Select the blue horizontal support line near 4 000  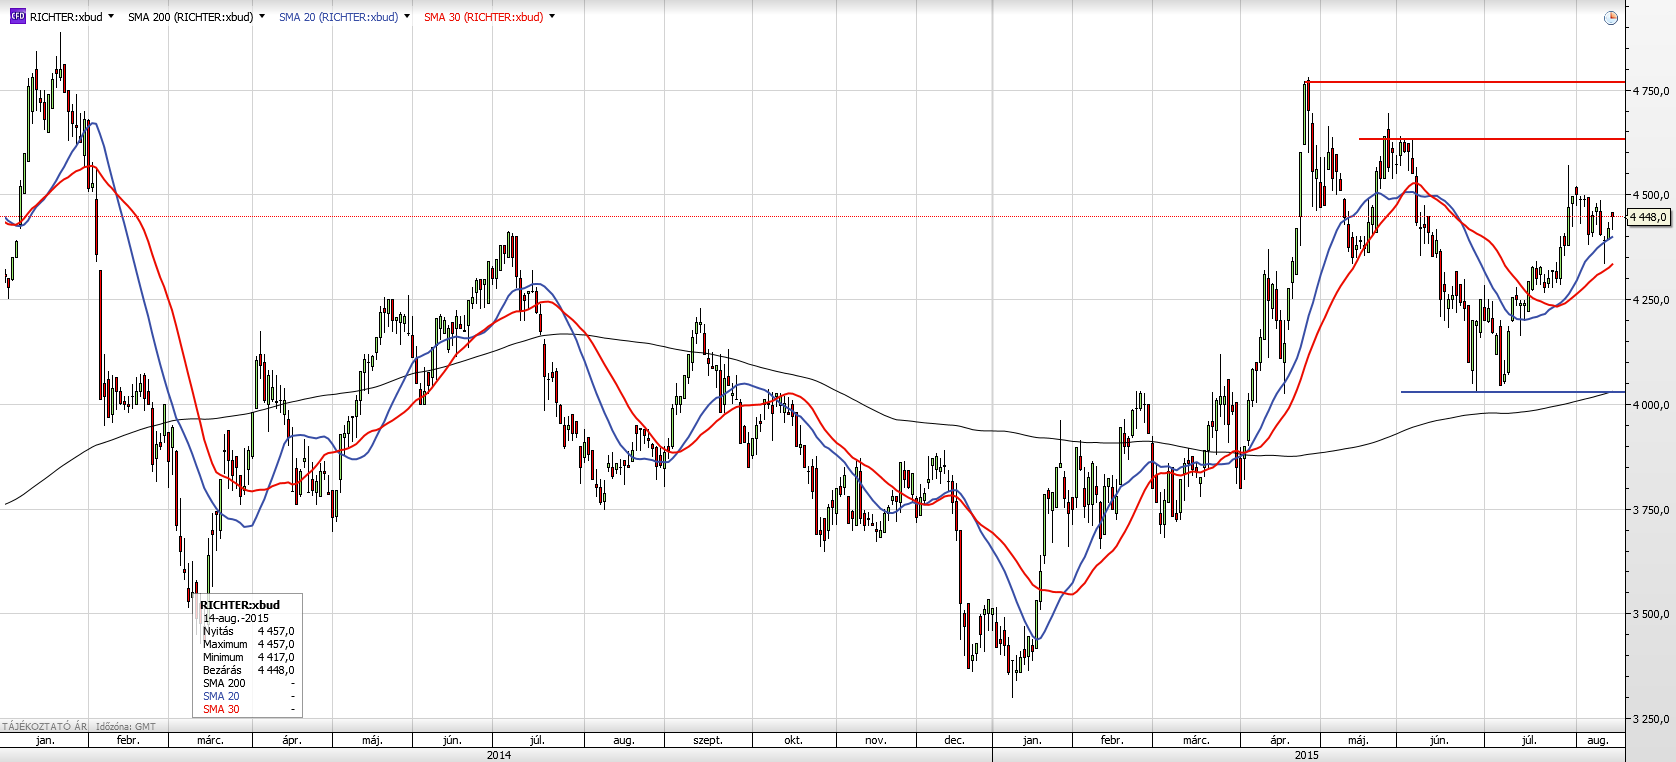click(x=1512, y=392)
